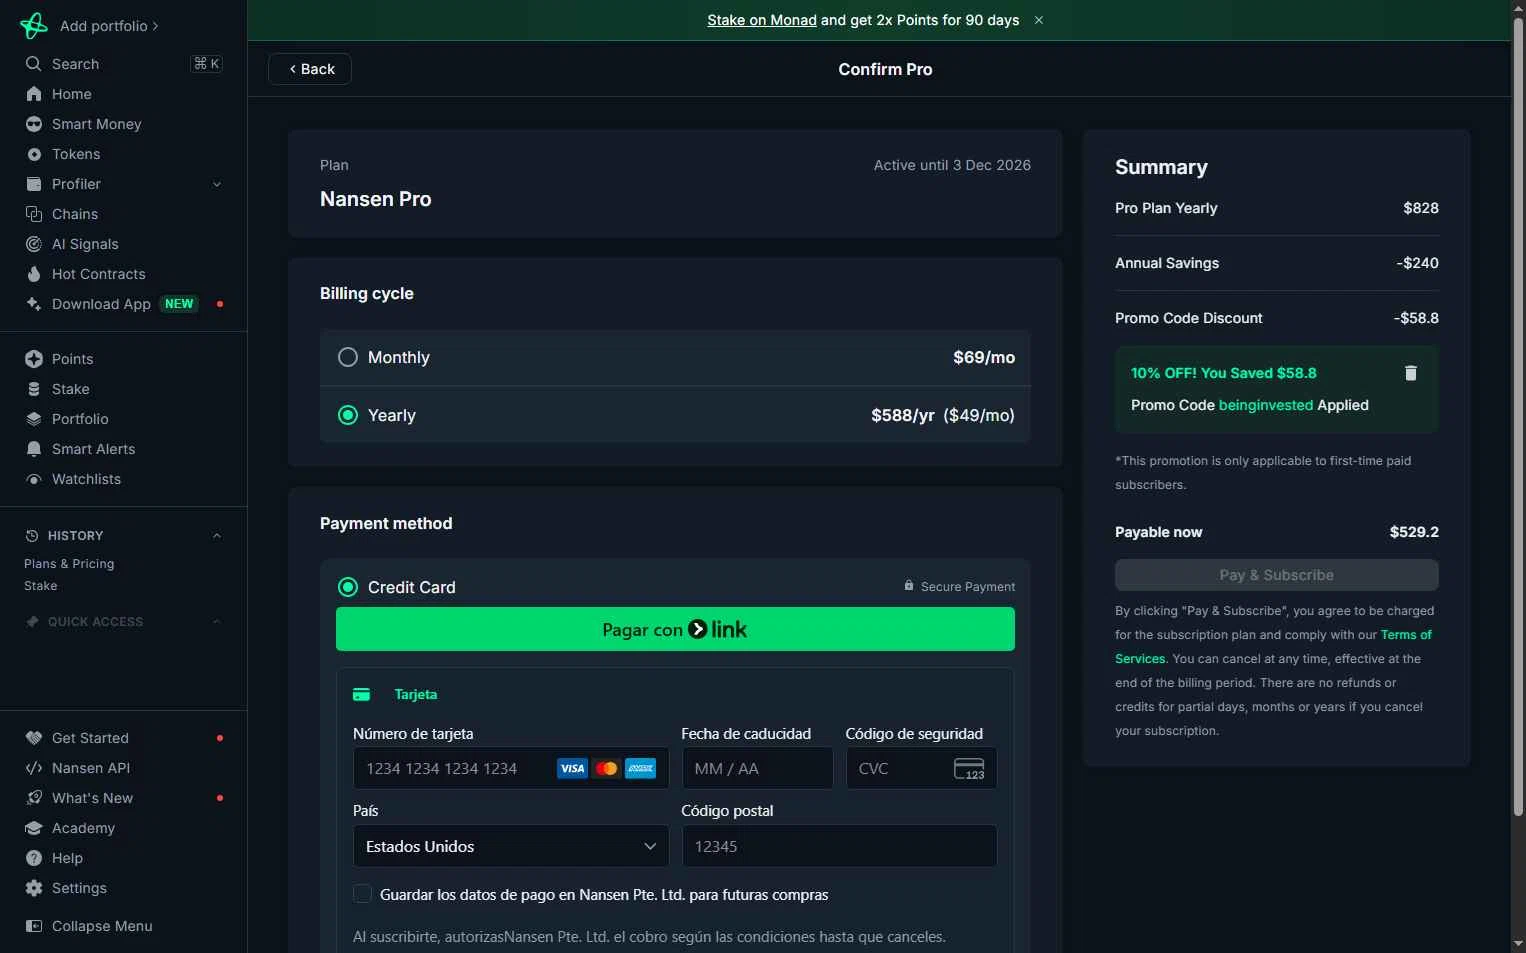The width and height of the screenshot is (1526, 953).
Task: Focus the Código postal field
Action: click(x=839, y=846)
